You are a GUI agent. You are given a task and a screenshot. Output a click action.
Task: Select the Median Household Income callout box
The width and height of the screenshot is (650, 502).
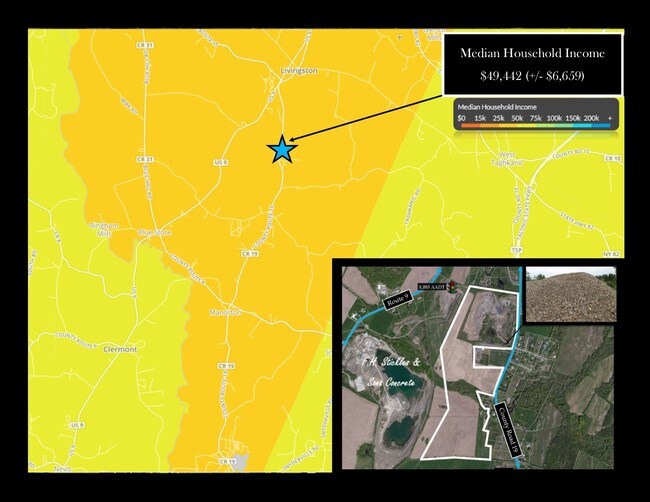533,63
